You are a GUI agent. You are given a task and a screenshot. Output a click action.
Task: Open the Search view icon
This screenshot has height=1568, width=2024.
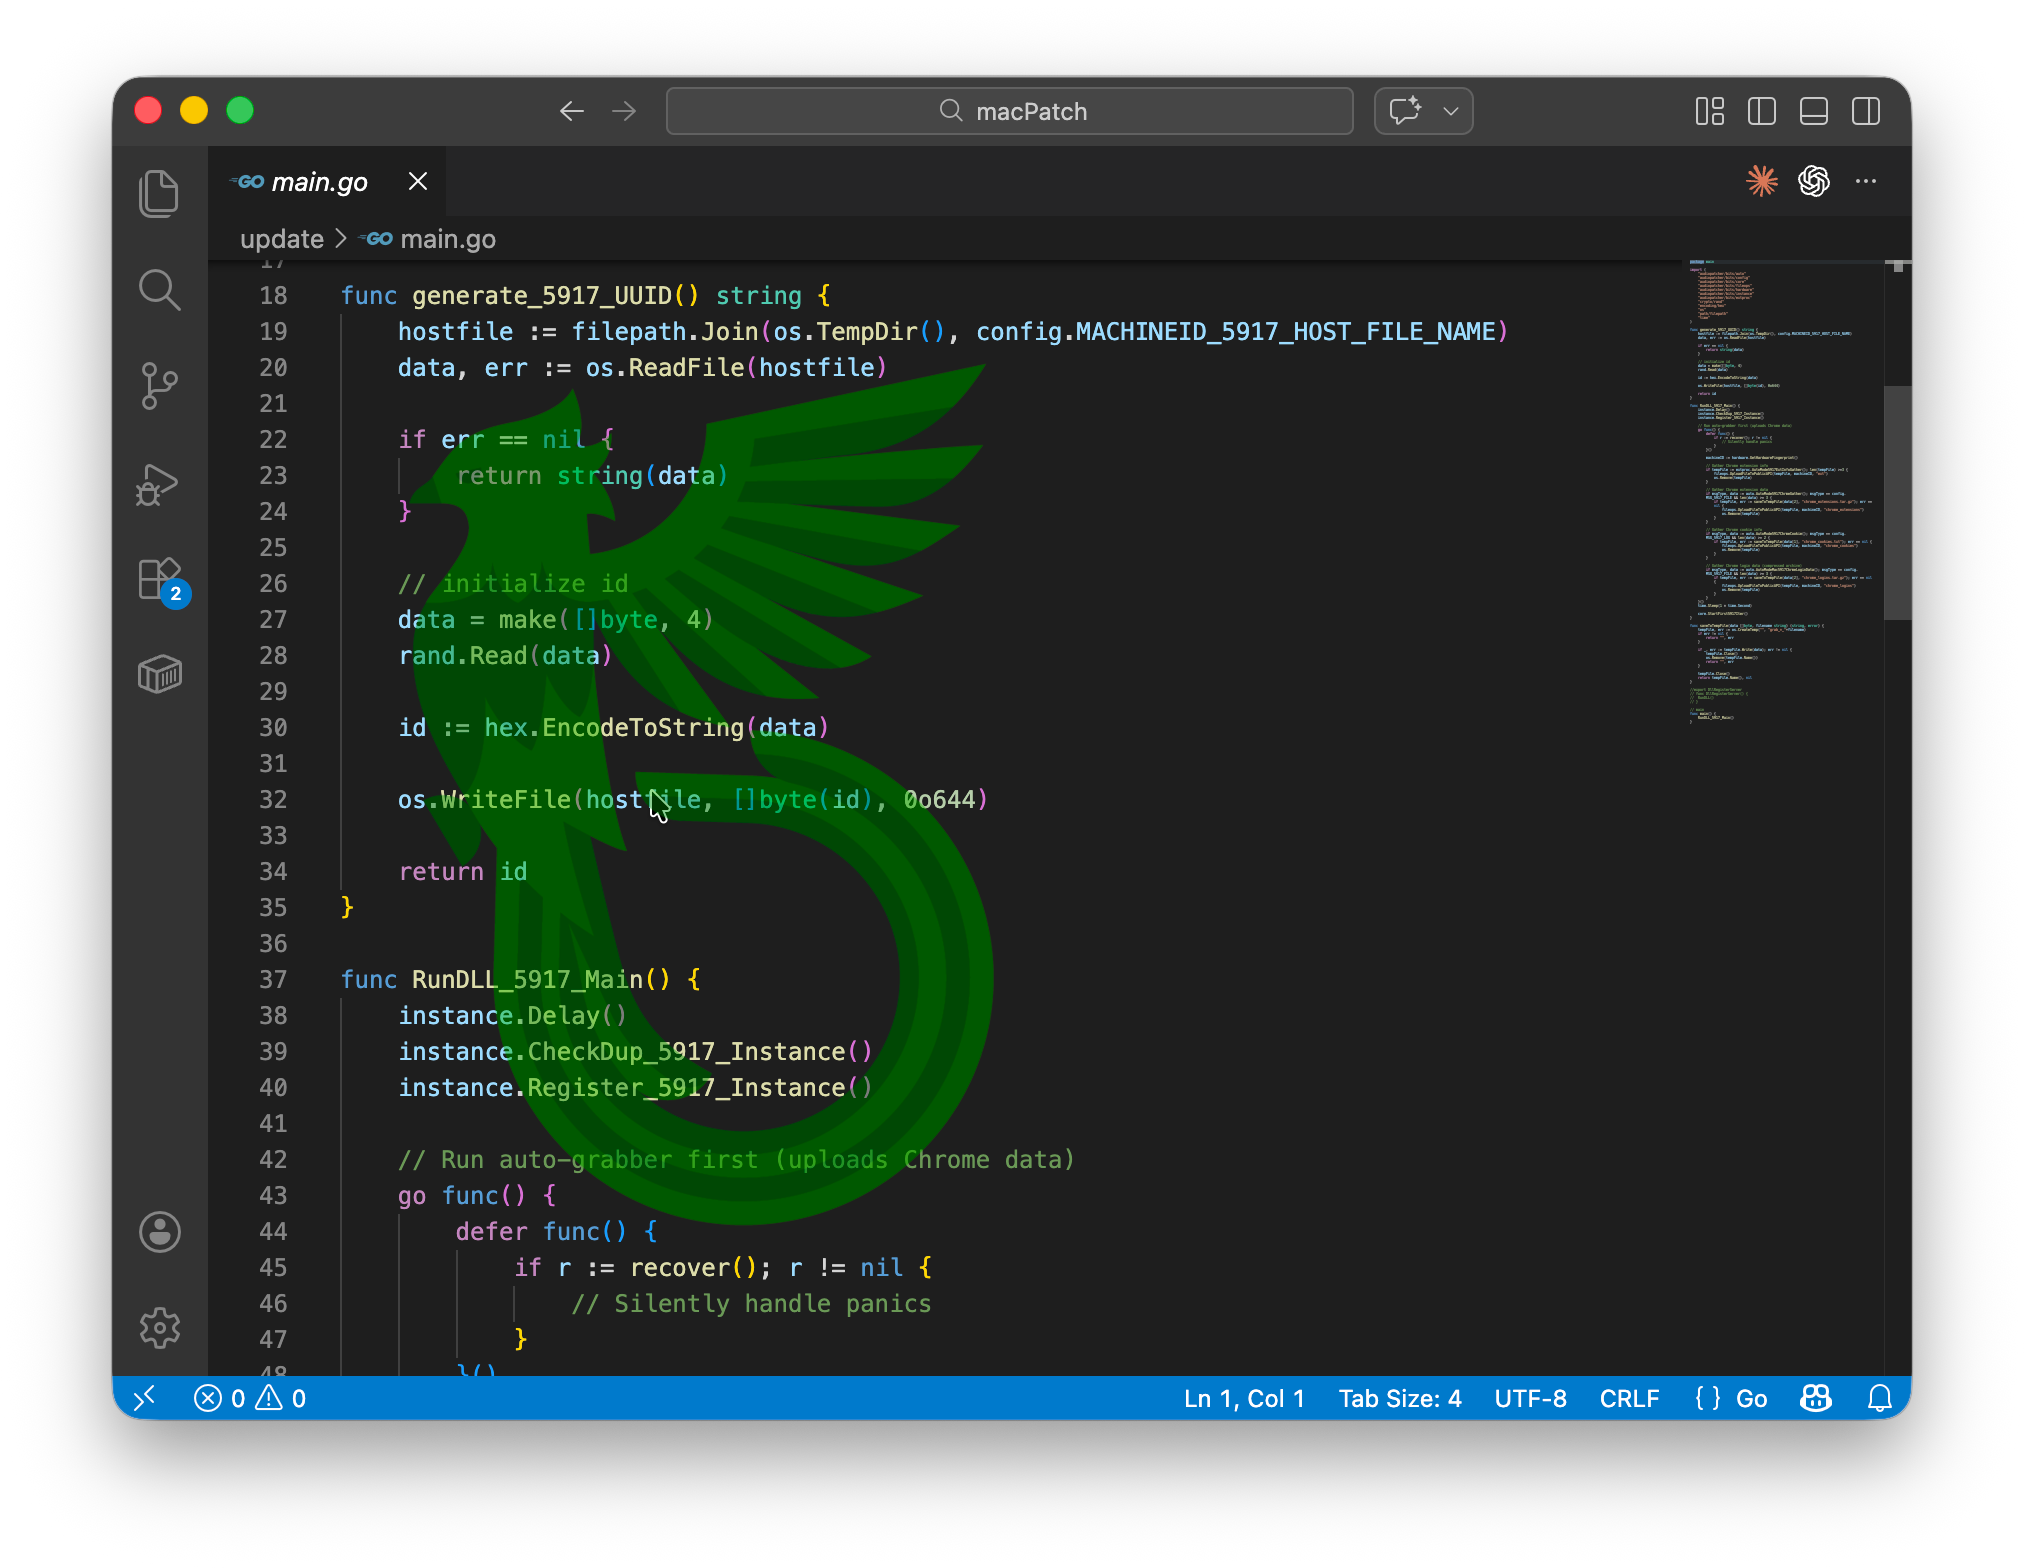point(159,290)
